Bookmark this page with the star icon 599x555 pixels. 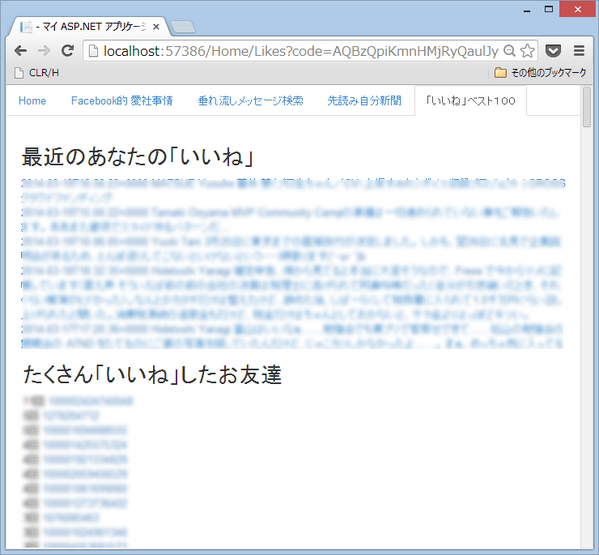click(x=528, y=51)
